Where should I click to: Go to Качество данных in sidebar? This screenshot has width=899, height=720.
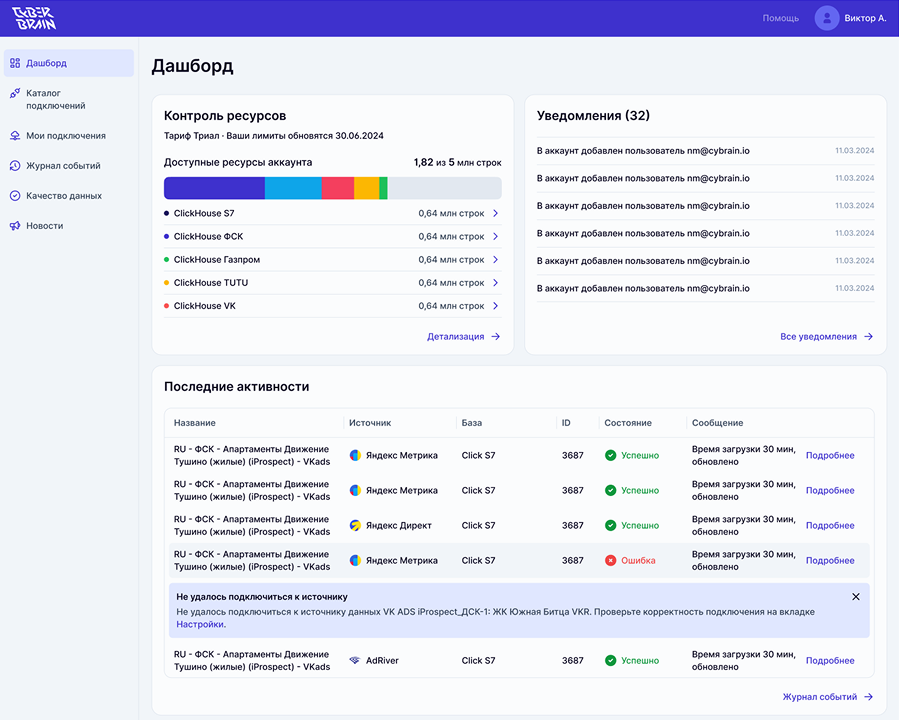[64, 196]
